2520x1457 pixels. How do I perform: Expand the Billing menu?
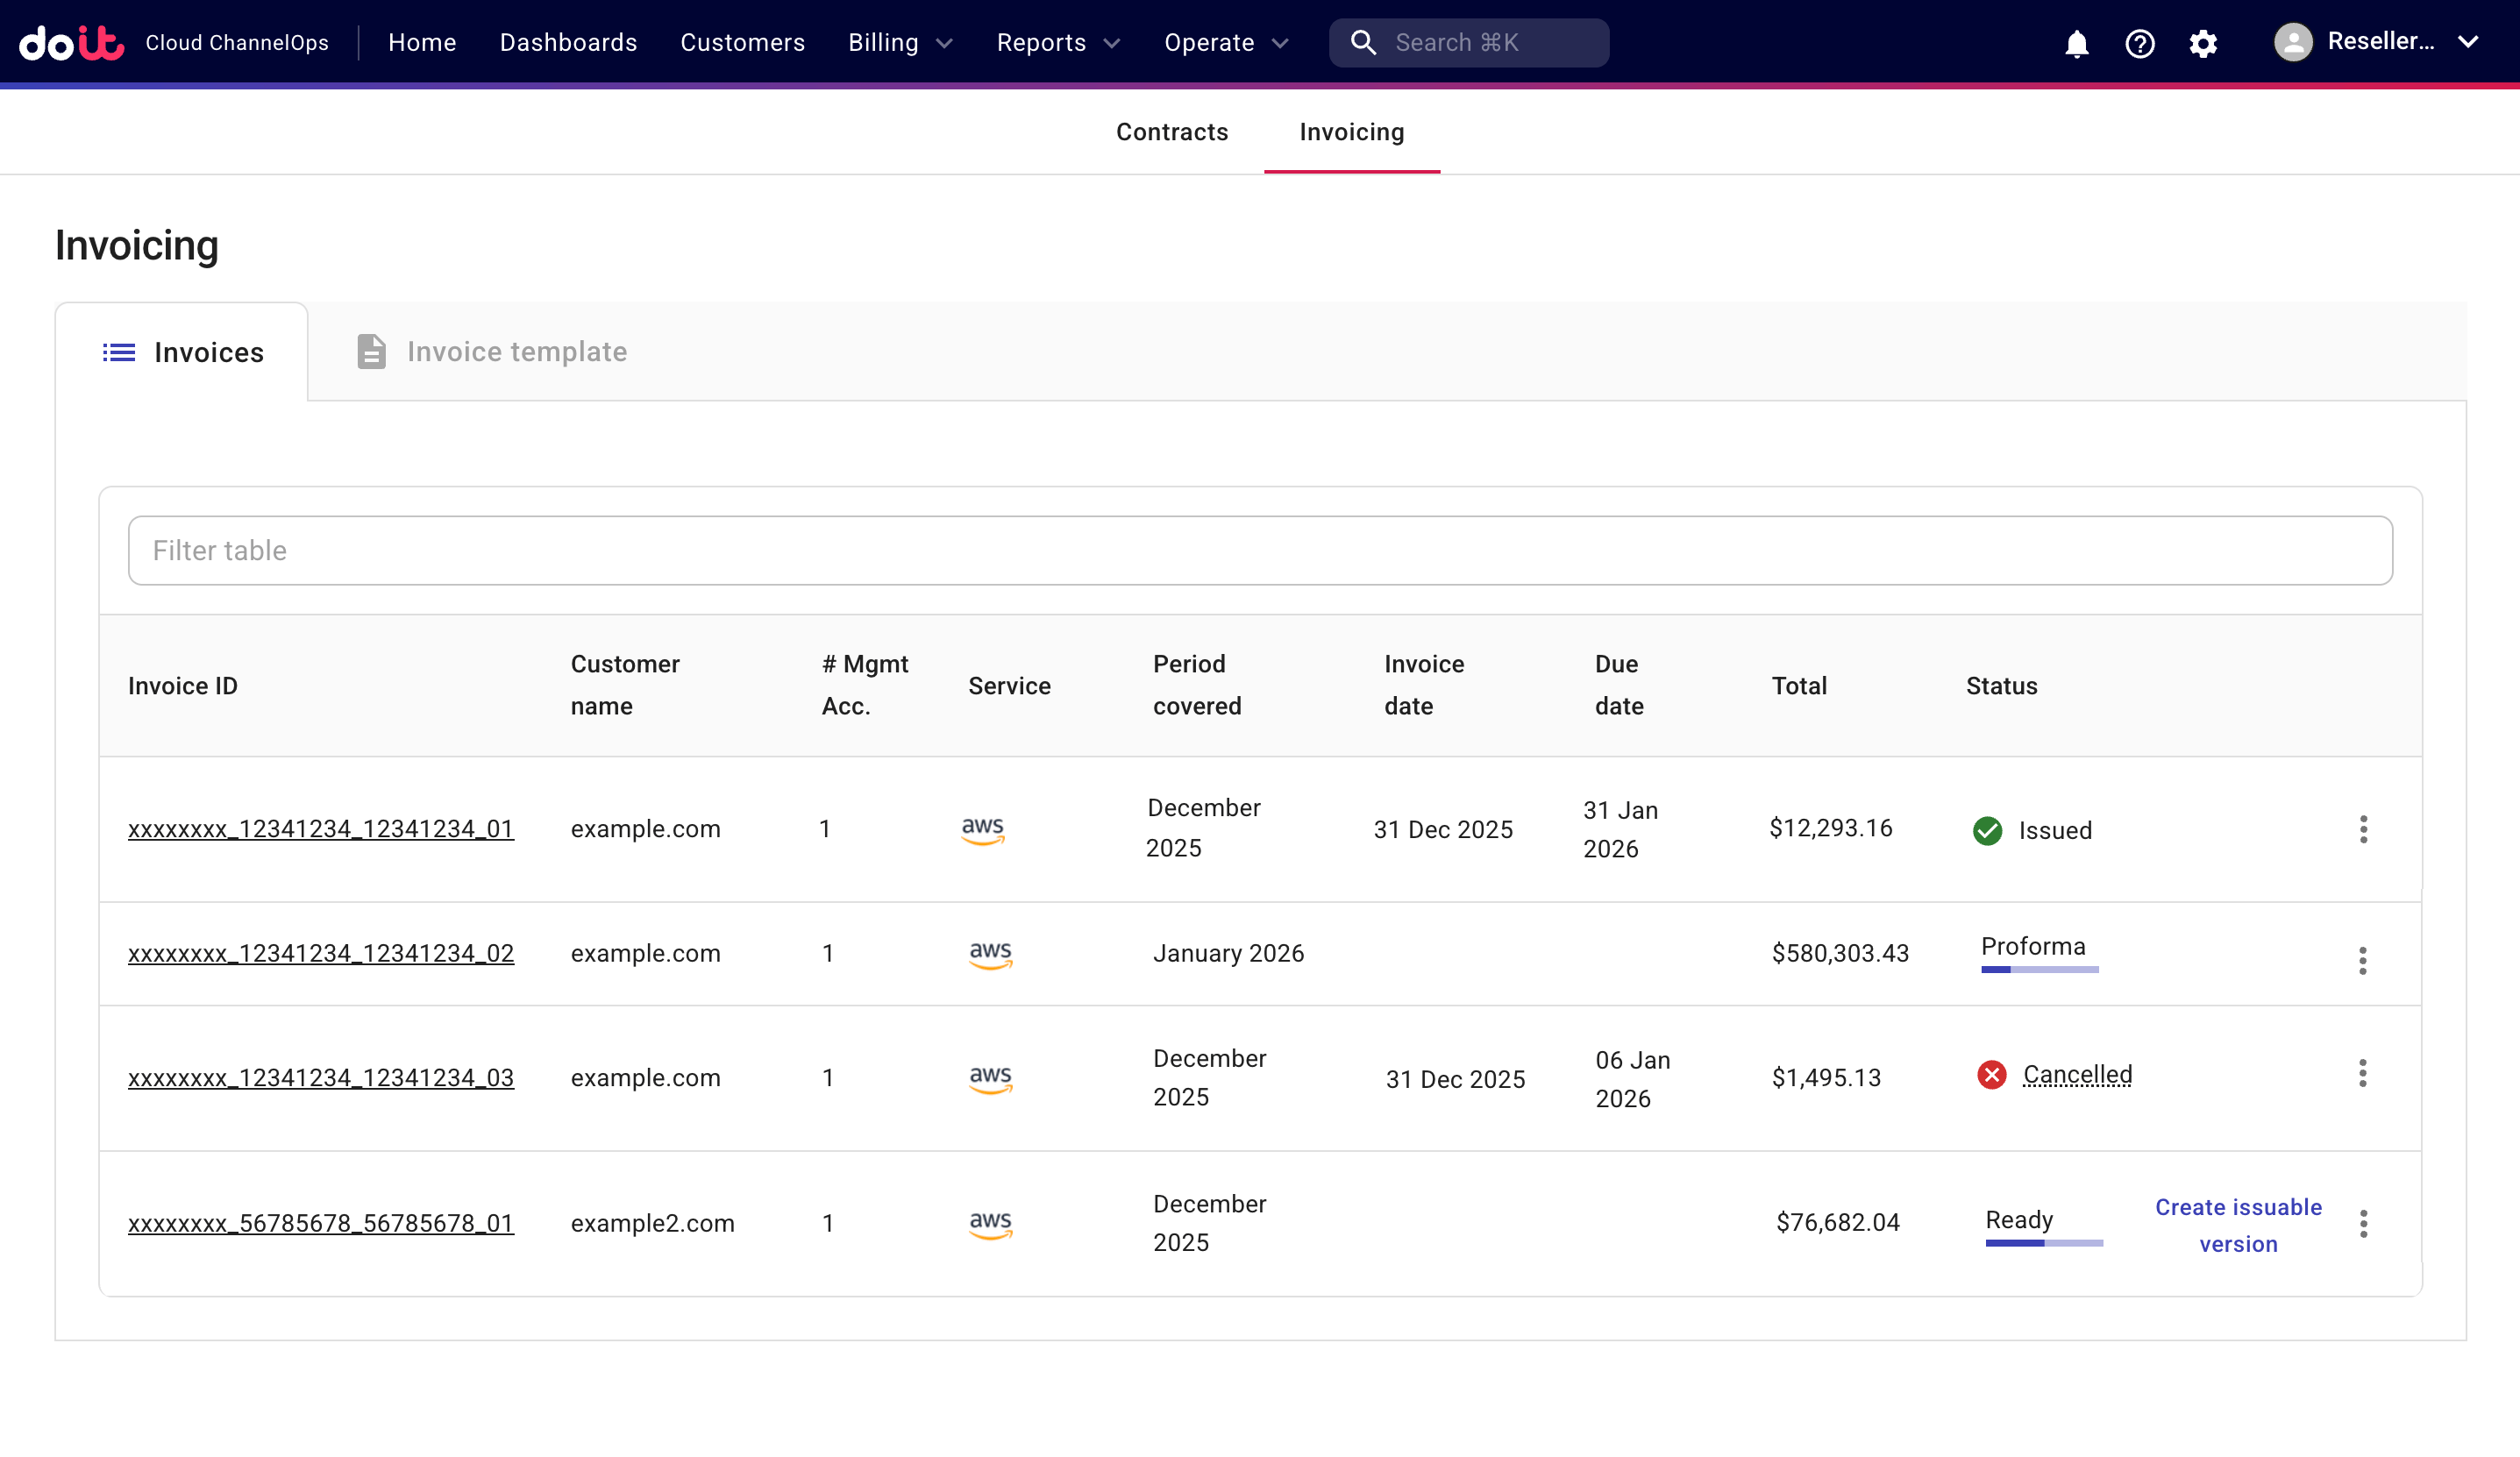(x=899, y=42)
